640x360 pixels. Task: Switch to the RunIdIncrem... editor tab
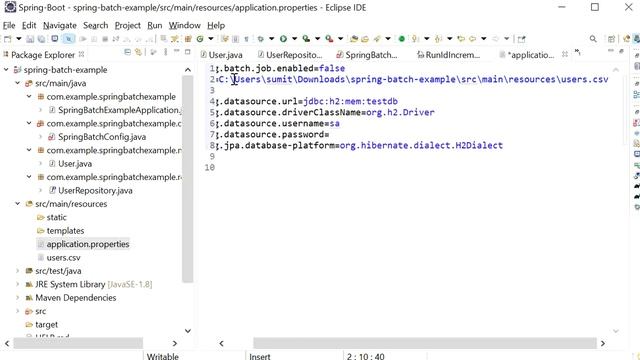(x=449, y=55)
